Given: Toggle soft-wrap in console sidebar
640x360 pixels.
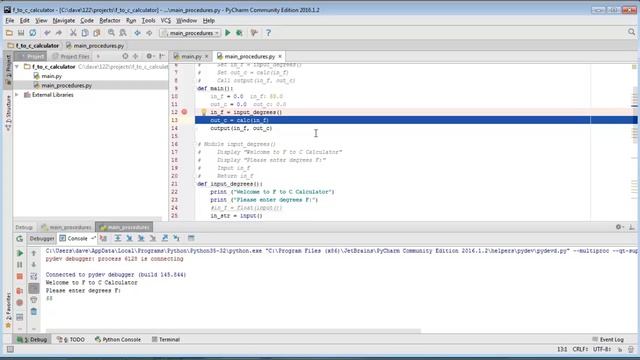Looking at the screenshot, I should [x=34, y=277].
